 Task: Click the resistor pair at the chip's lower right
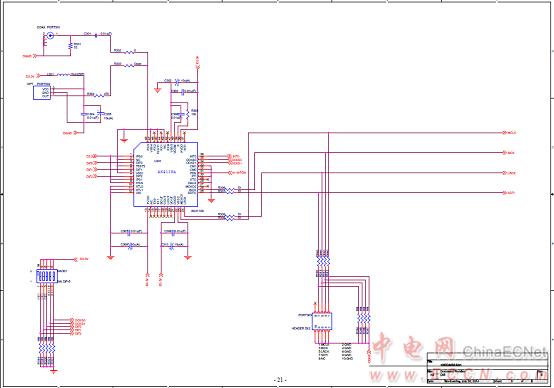(x=229, y=217)
